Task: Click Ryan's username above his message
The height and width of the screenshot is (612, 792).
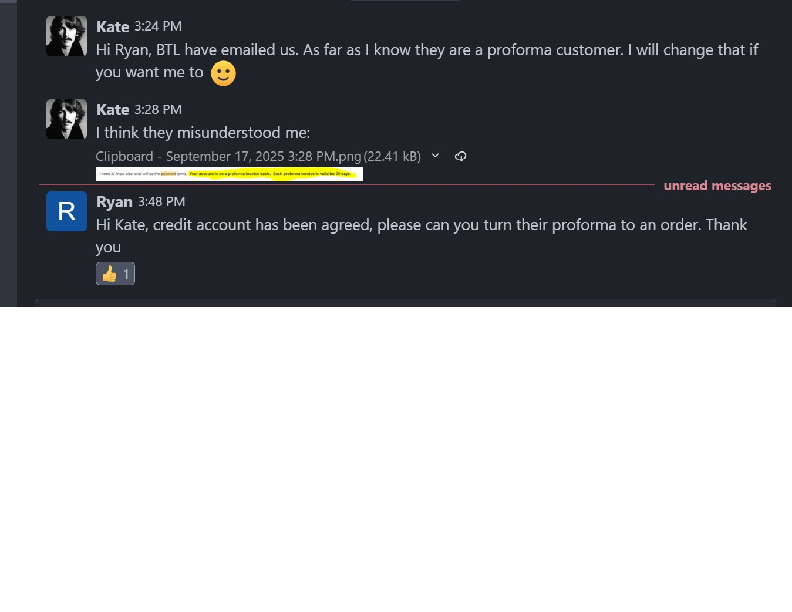Action: pos(114,202)
